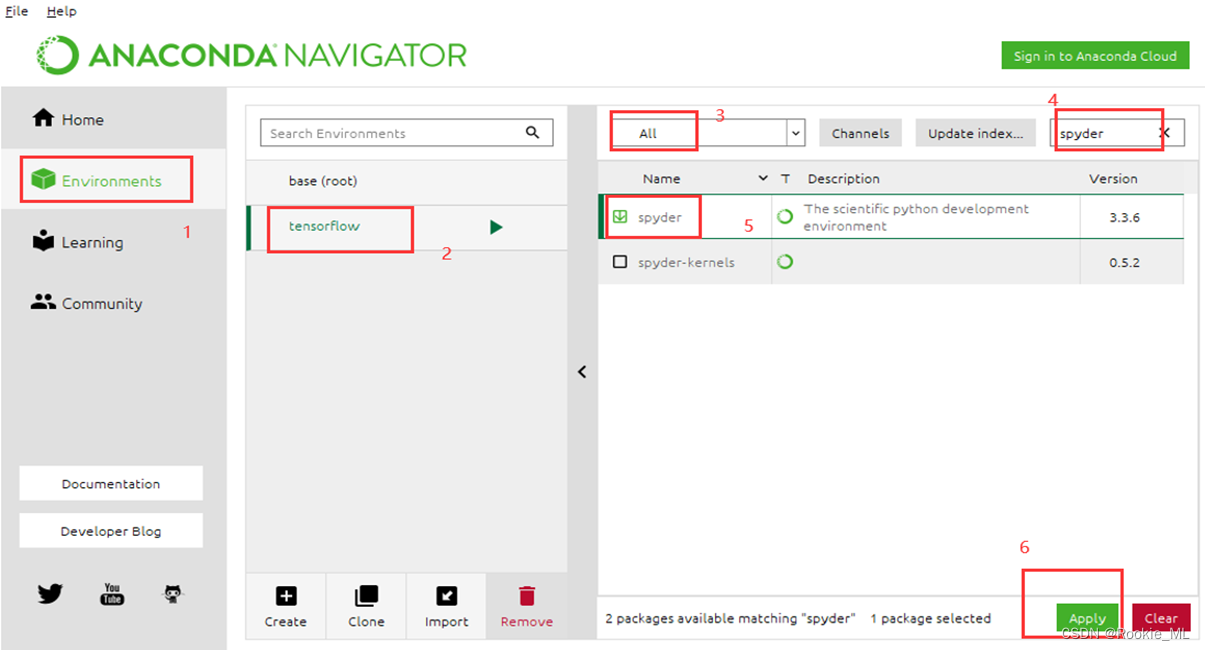
Task: Click the Description column header
Action: coord(843,178)
